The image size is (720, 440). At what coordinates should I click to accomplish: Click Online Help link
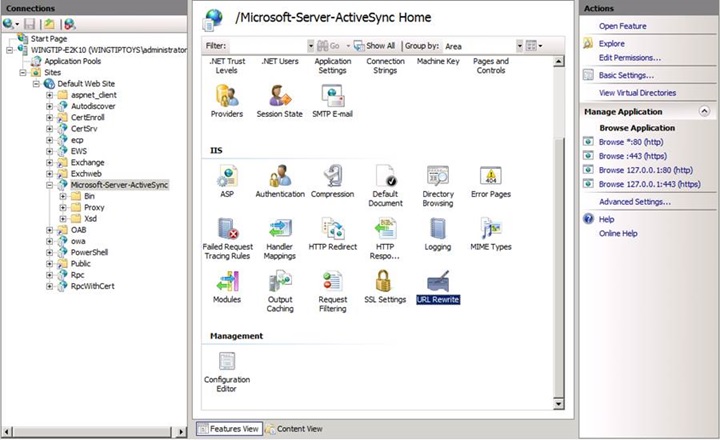[x=618, y=233]
